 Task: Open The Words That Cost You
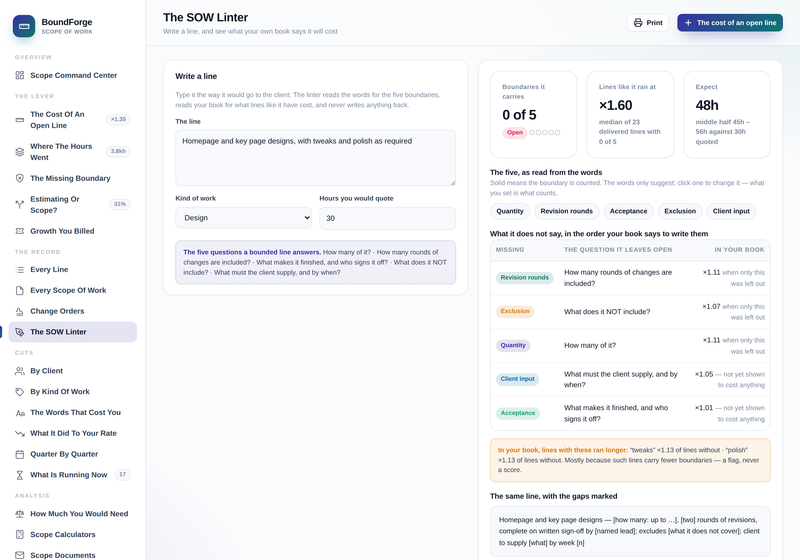(x=72, y=413)
